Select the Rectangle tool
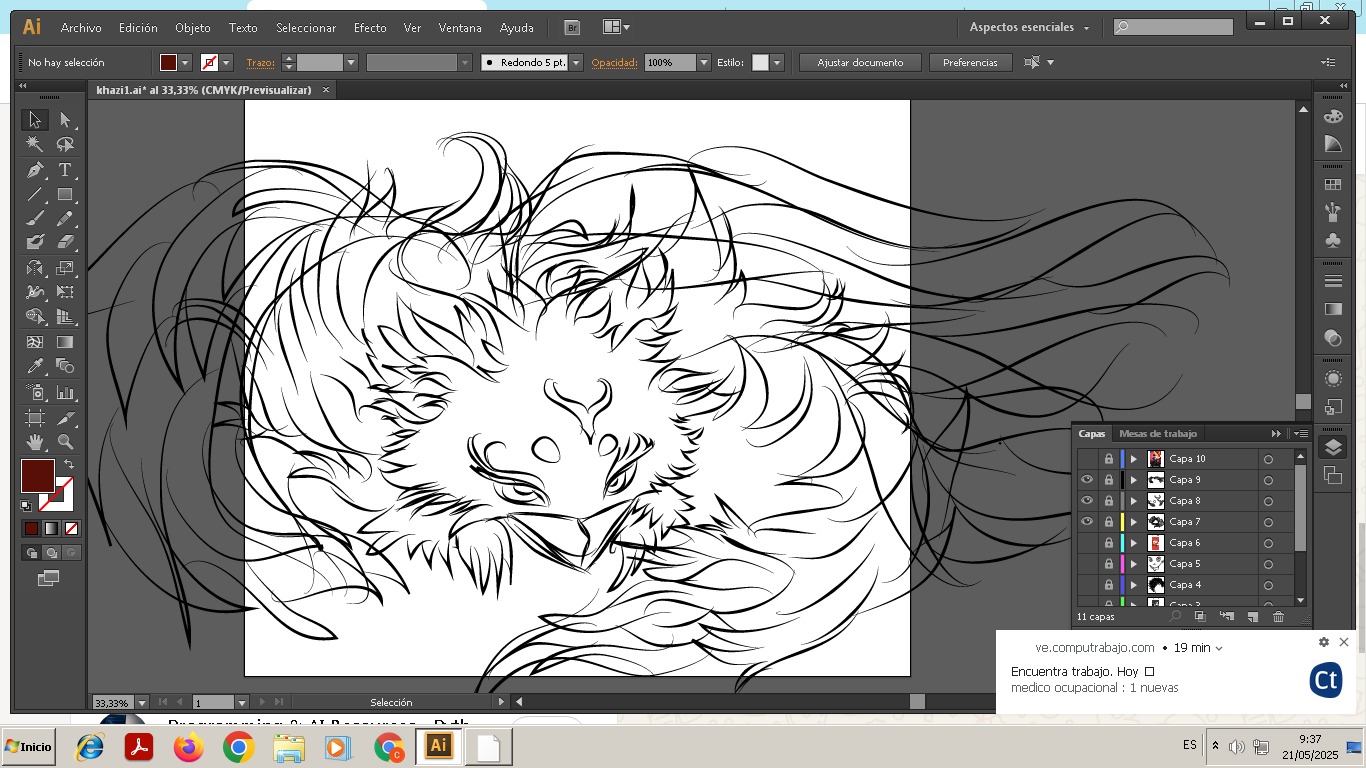 point(65,195)
